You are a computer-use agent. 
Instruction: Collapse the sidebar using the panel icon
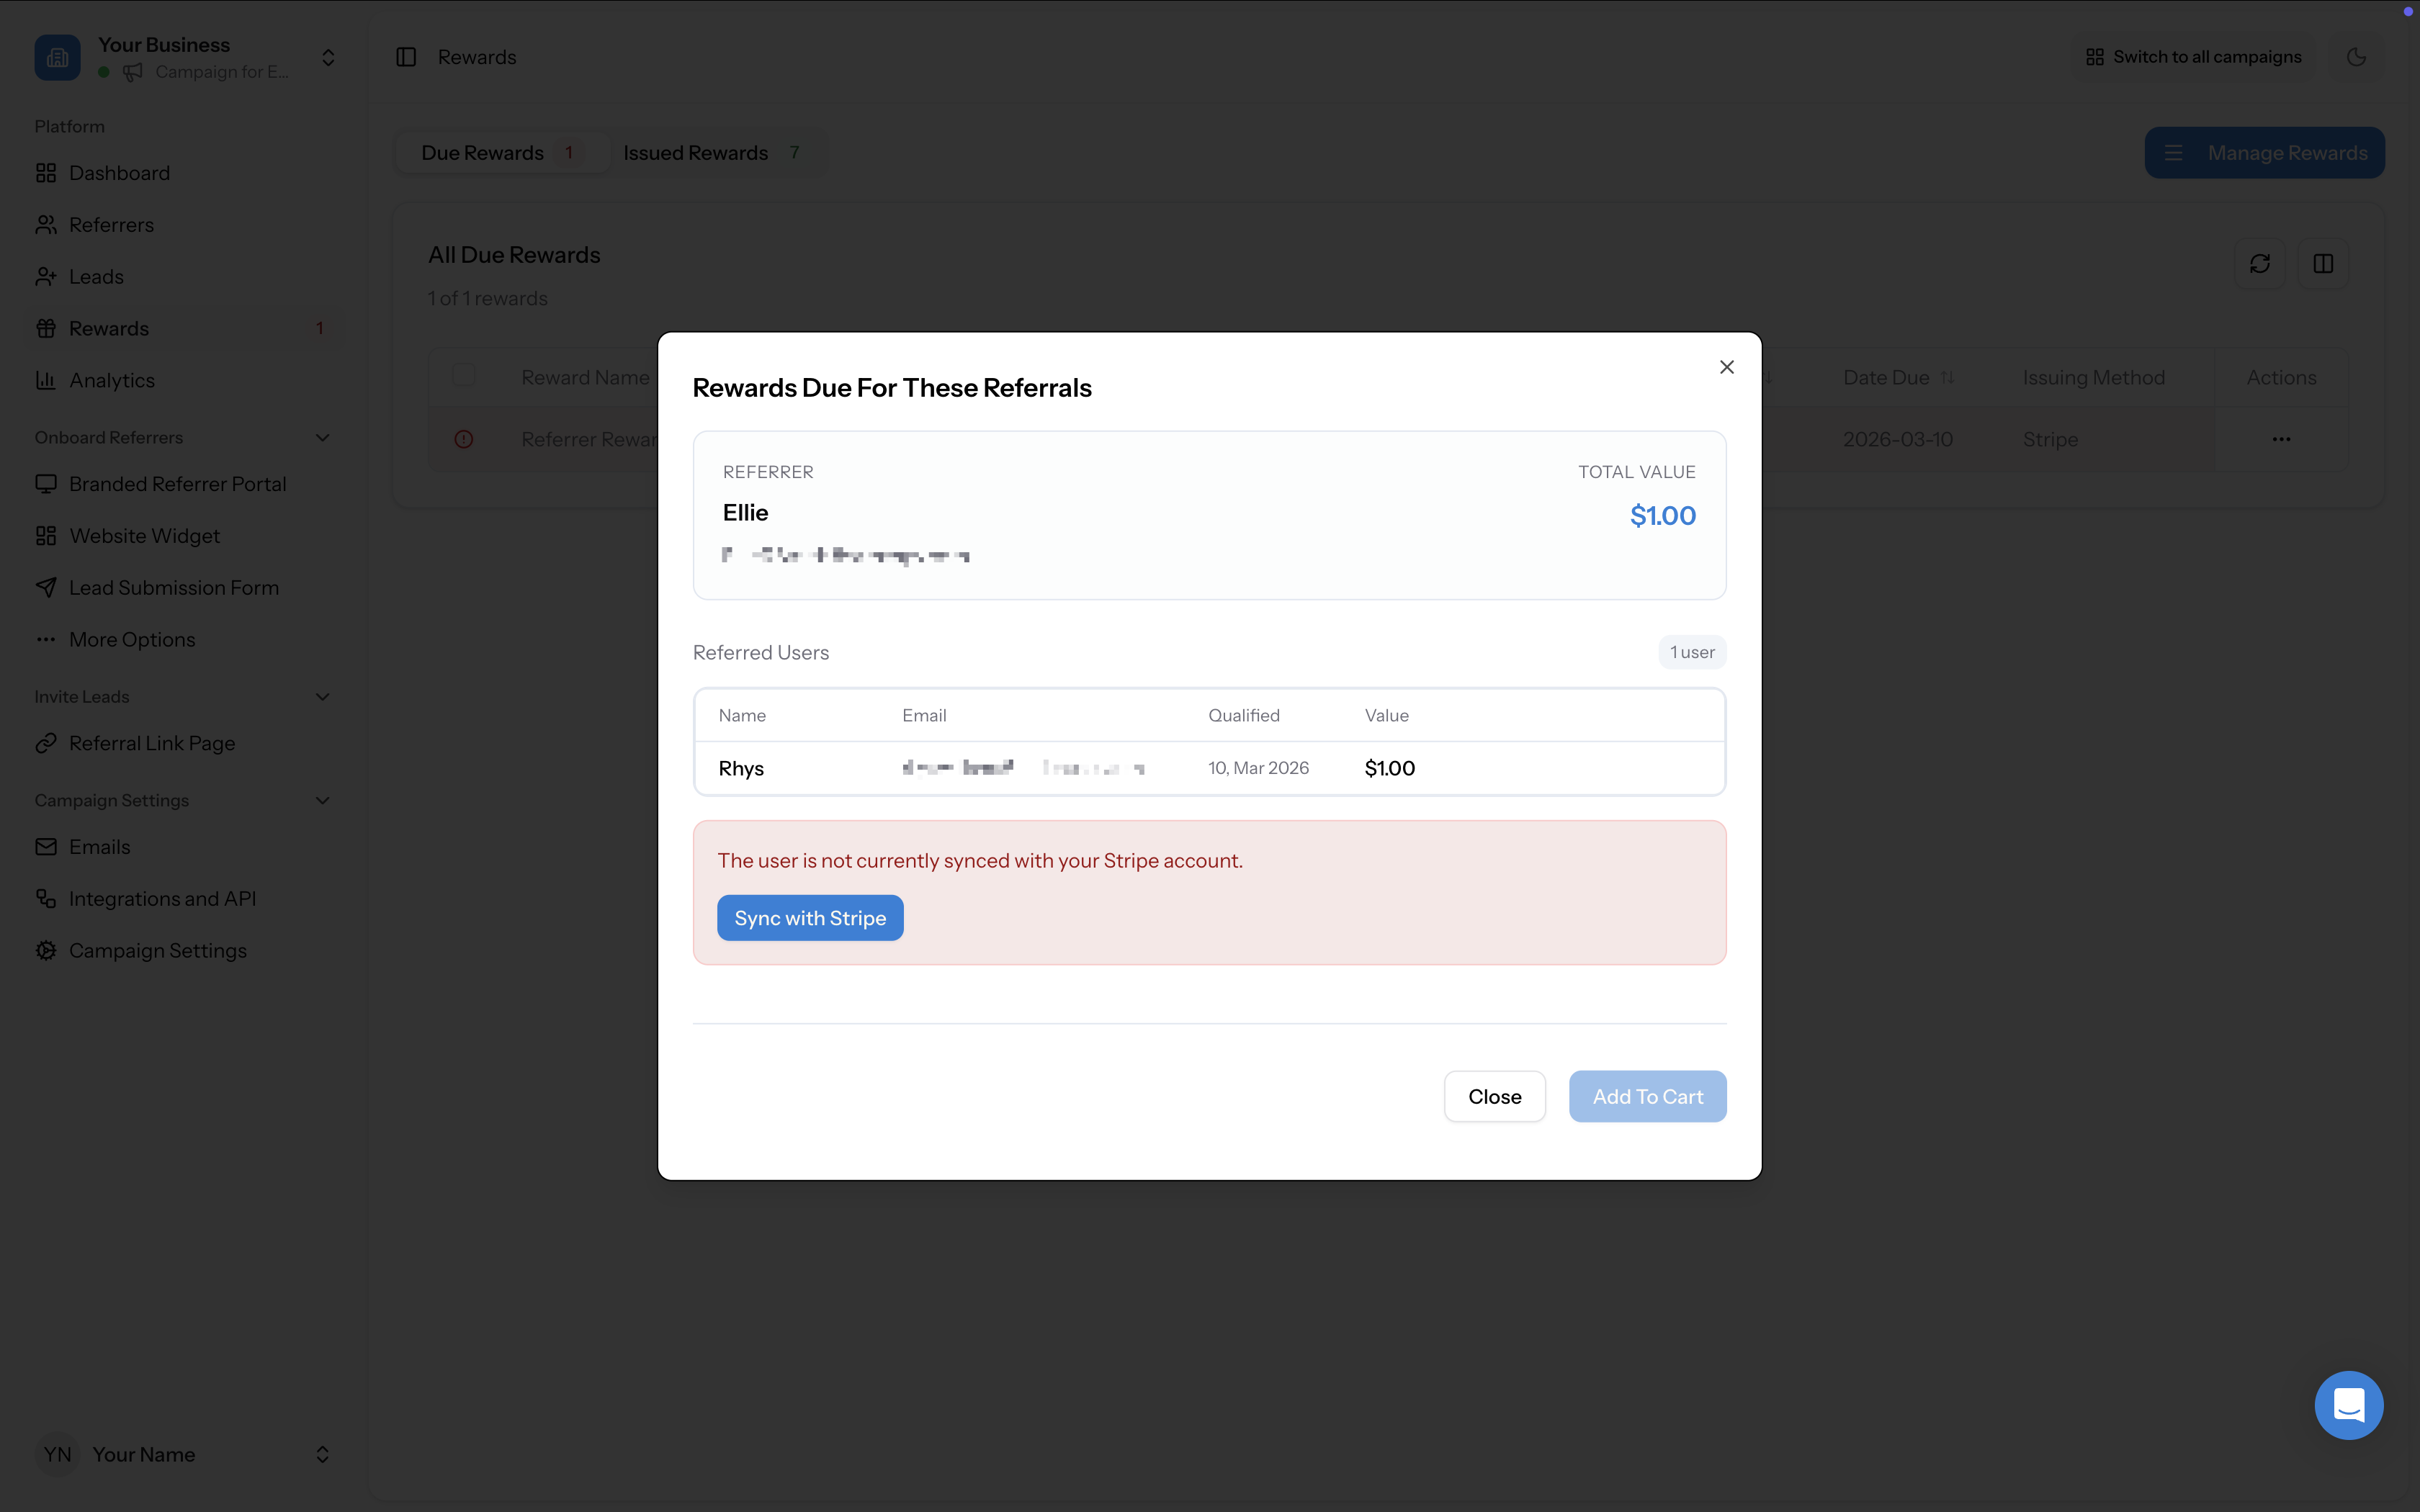[x=406, y=56]
